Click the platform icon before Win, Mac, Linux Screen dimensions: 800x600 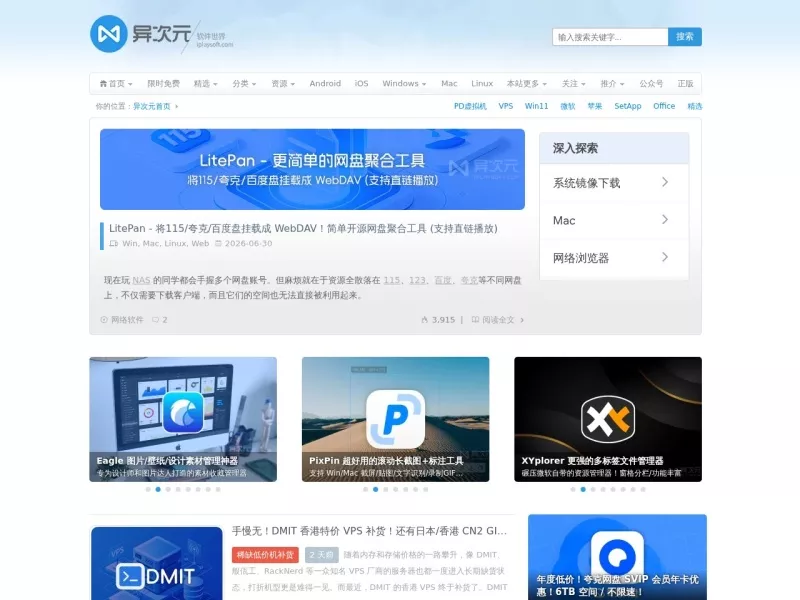pos(114,243)
